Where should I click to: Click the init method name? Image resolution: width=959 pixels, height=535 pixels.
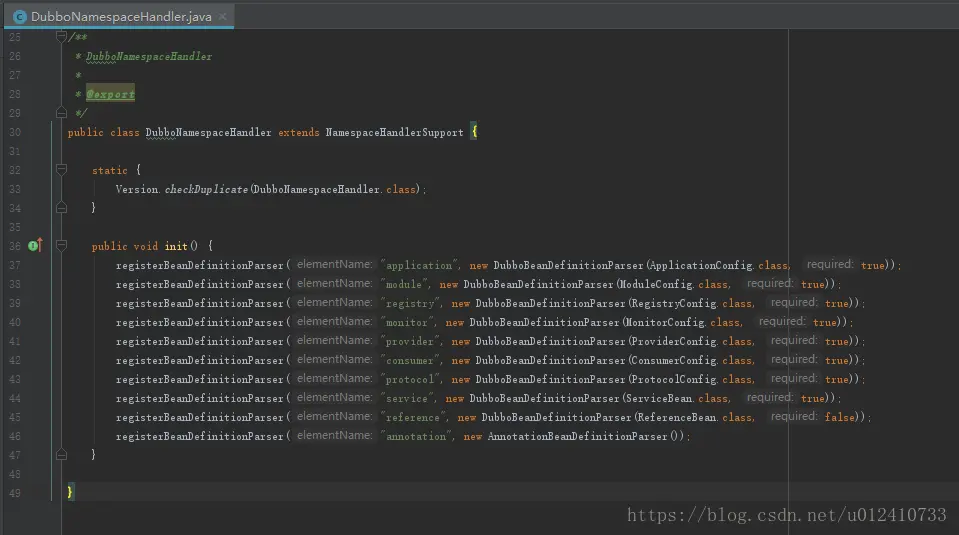click(176, 246)
